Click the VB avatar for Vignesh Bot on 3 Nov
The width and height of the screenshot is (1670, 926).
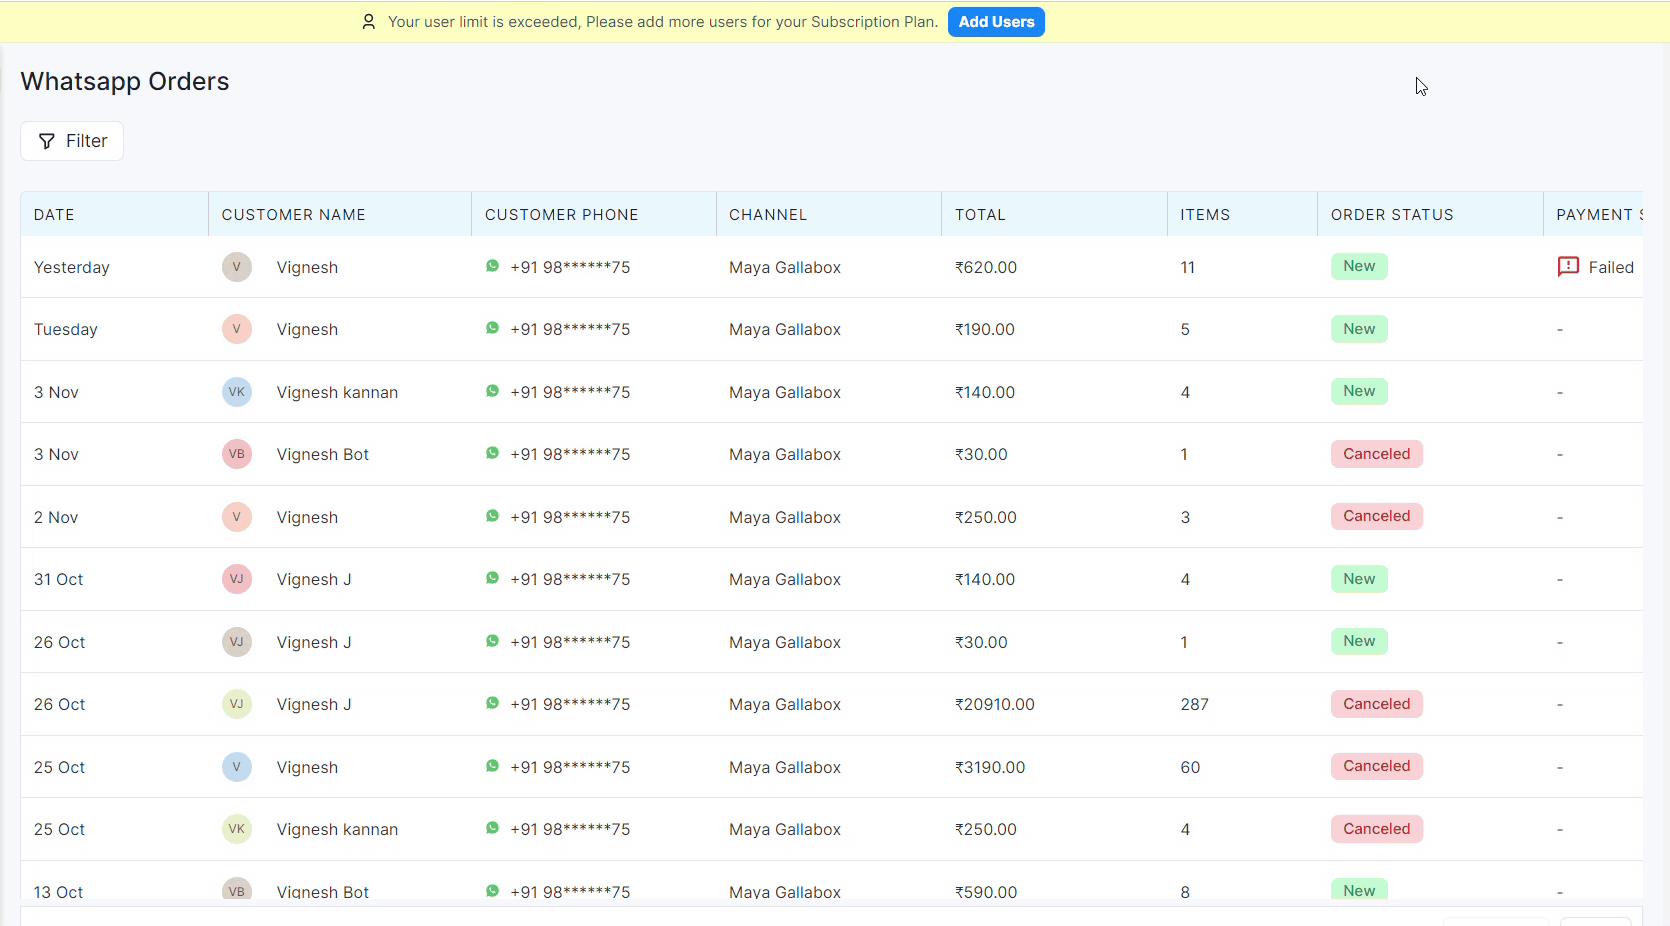pyautogui.click(x=236, y=454)
